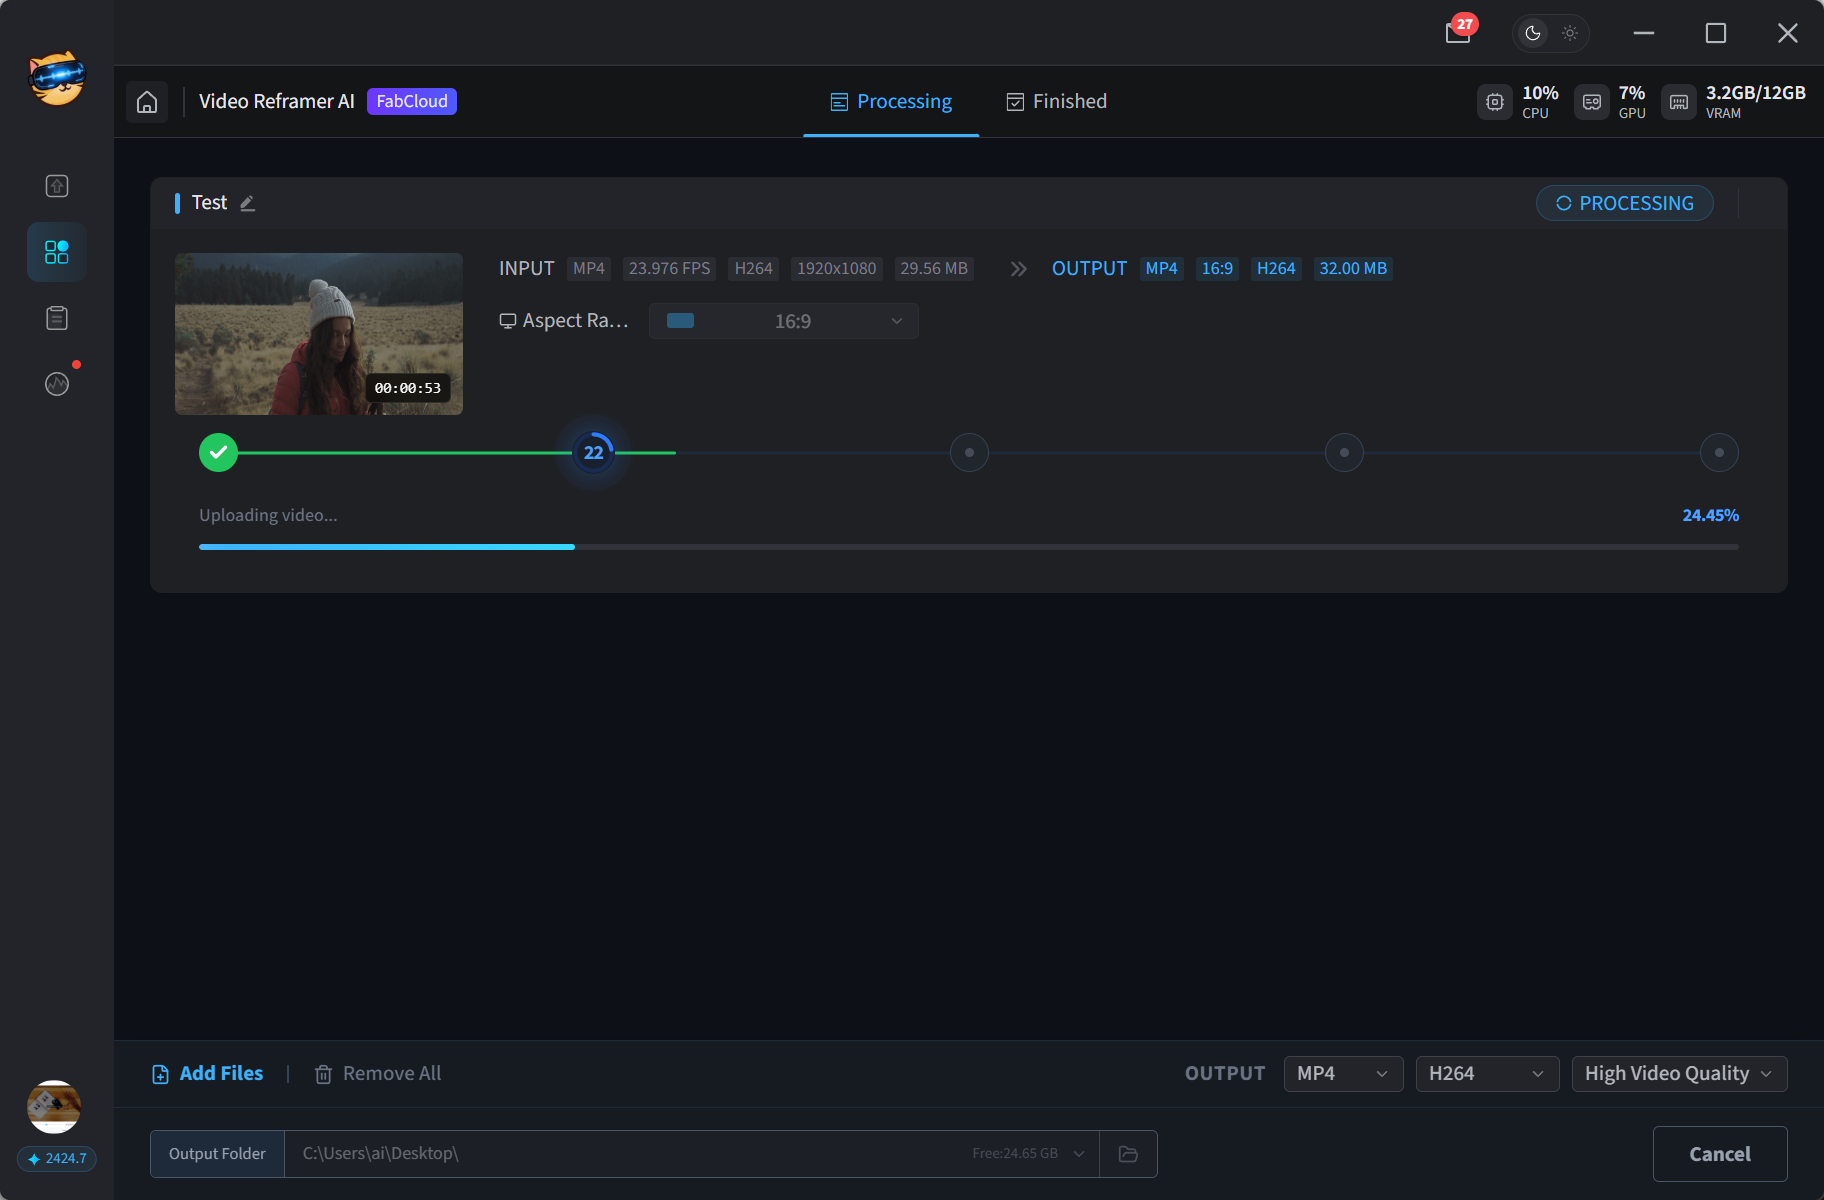Cancel the processing task
Viewport: 1824px width, 1200px height.
click(x=1720, y=1154)
